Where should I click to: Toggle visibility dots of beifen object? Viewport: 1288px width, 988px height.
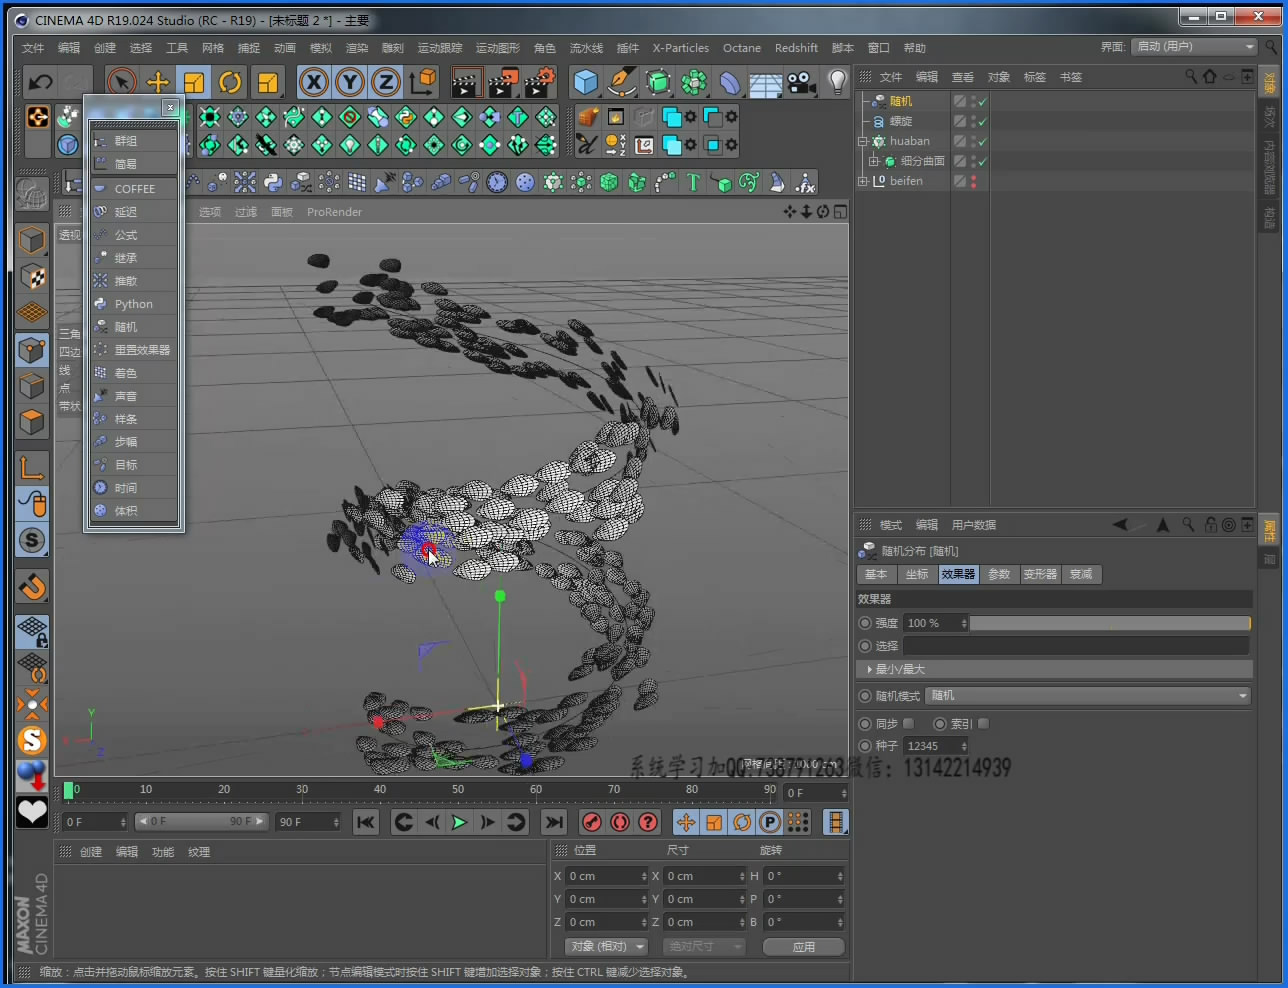click(x=973, y=181)
